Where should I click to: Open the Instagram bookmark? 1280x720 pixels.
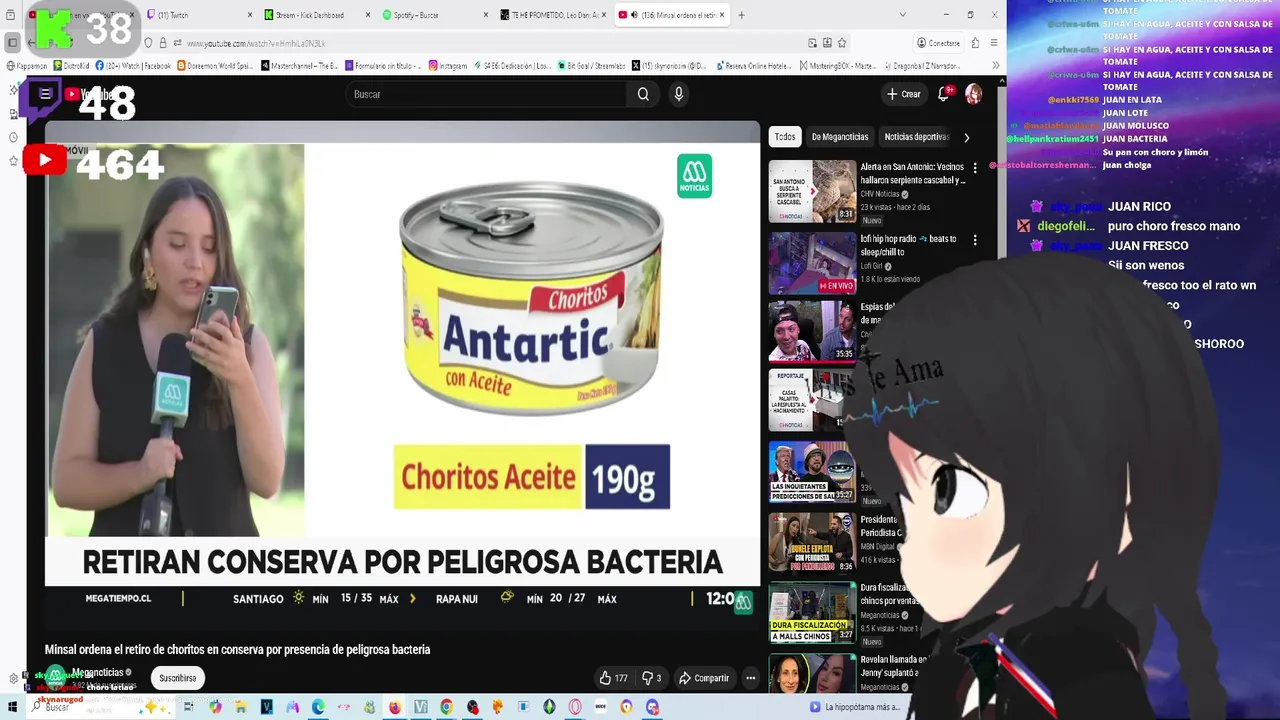pos(448,66)
